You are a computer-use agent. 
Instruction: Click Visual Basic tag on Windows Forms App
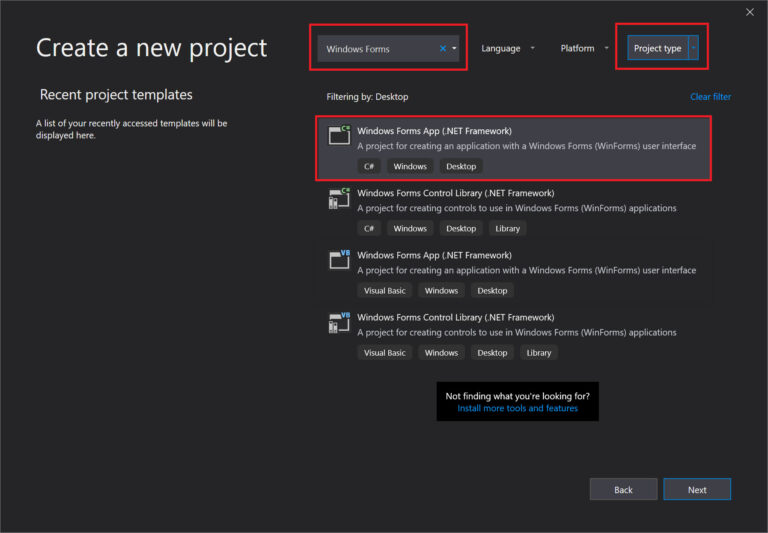point(384,291)
